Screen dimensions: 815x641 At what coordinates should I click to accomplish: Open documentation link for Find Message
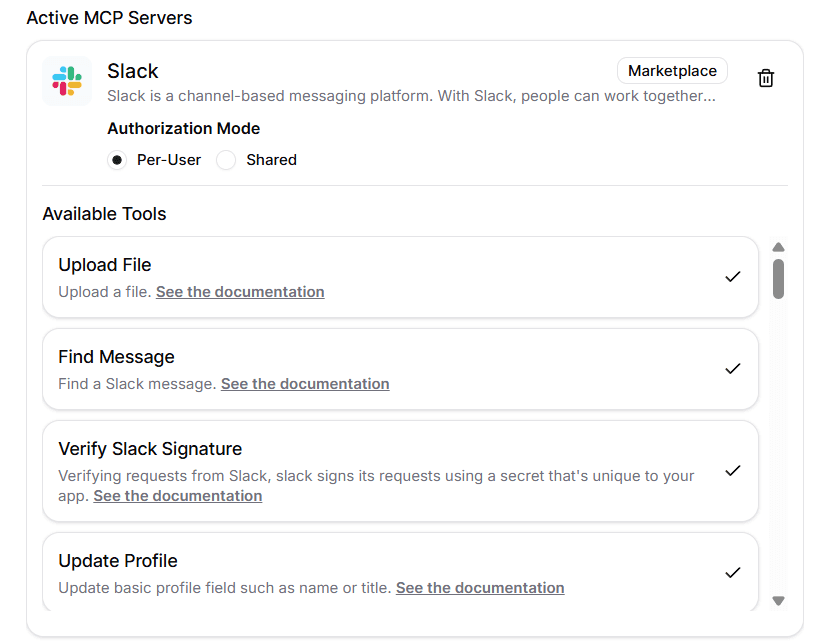[x=305, y=384]
